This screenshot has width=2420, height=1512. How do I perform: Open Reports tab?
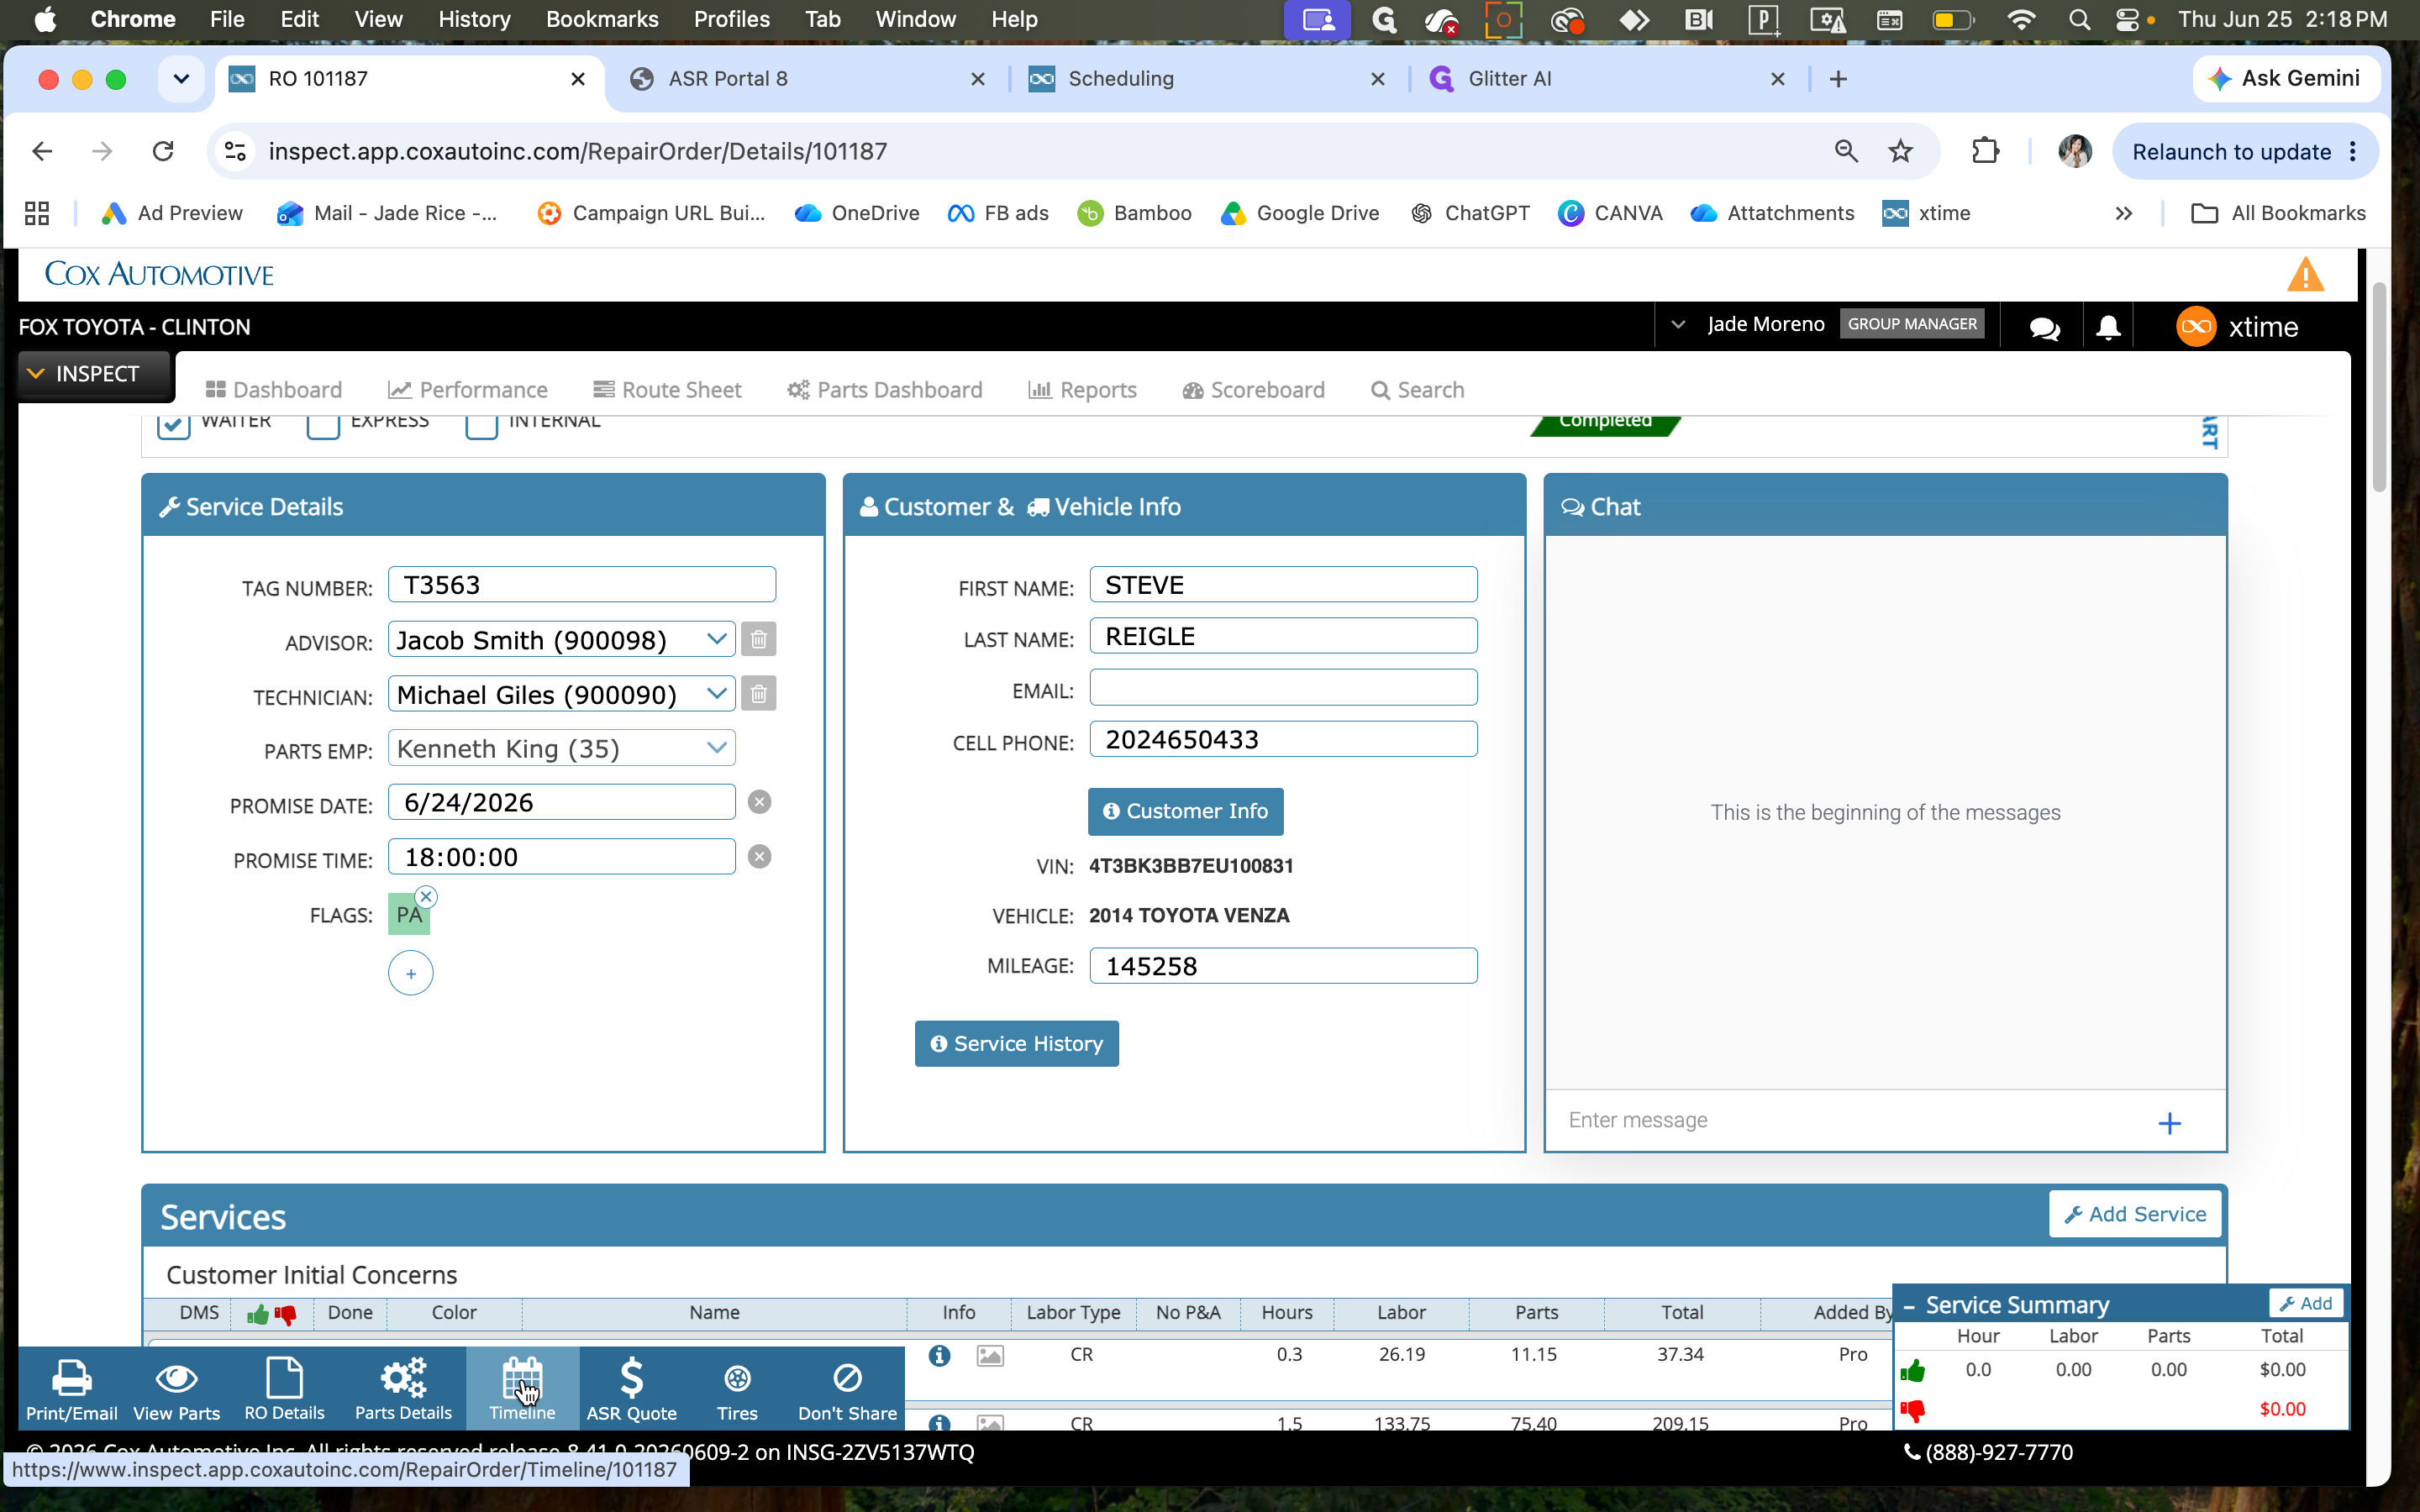tap(1082, 390)
